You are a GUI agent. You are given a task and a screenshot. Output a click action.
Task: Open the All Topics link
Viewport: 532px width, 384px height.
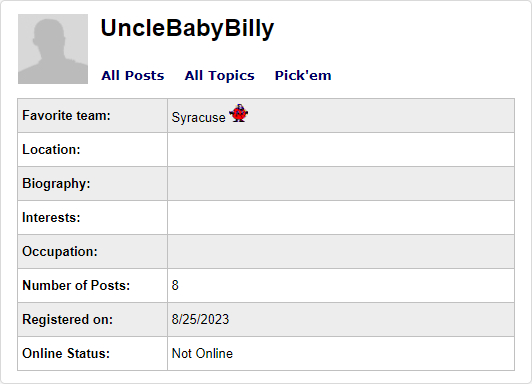coord(220,75)
